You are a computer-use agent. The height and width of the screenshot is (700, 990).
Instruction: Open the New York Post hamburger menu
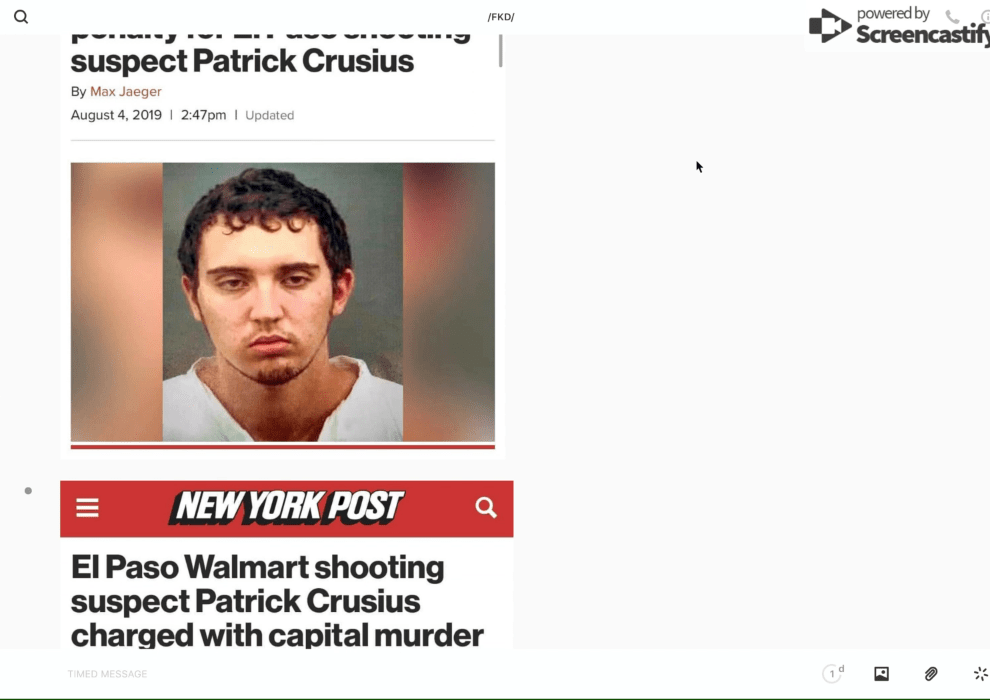(x=87, y=507)
